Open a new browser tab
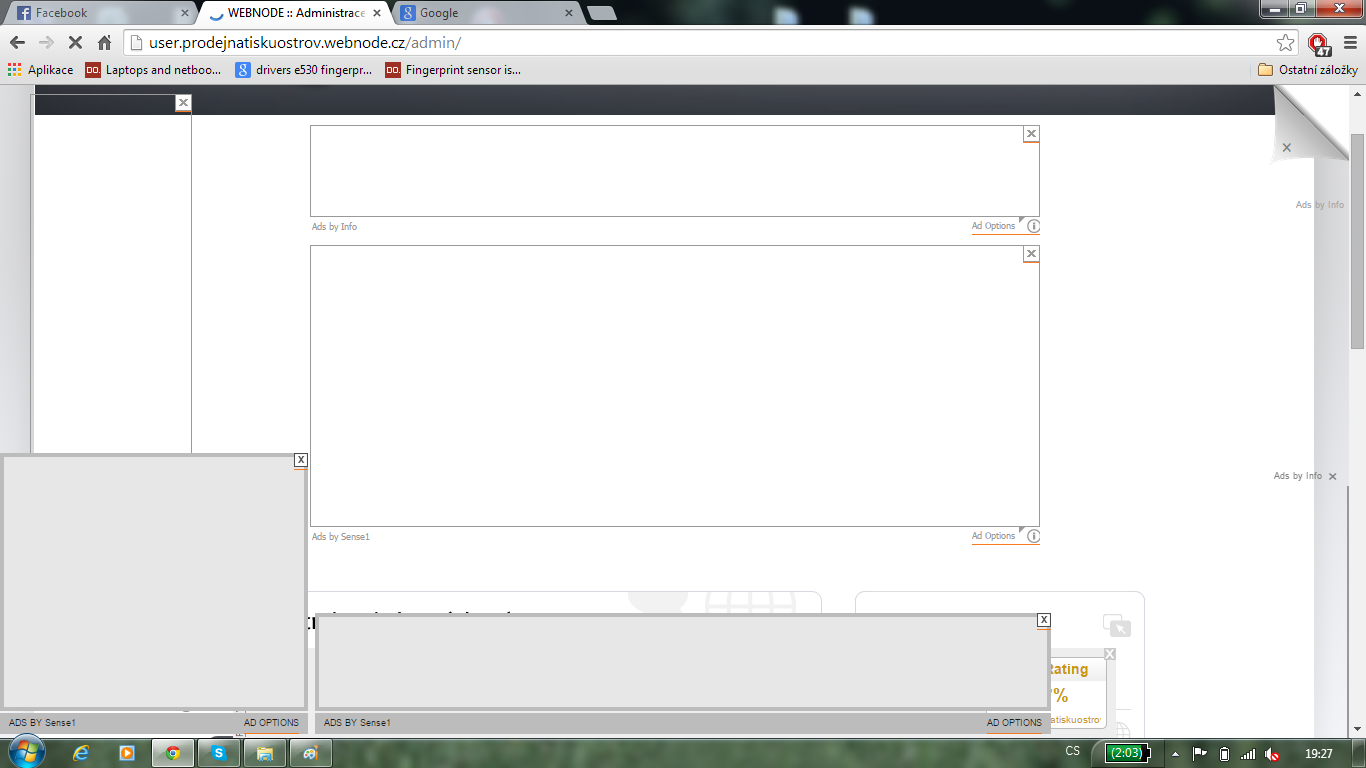Image resolution: width=1366 pixels, height=768 pixels. [x=601, y=13]
